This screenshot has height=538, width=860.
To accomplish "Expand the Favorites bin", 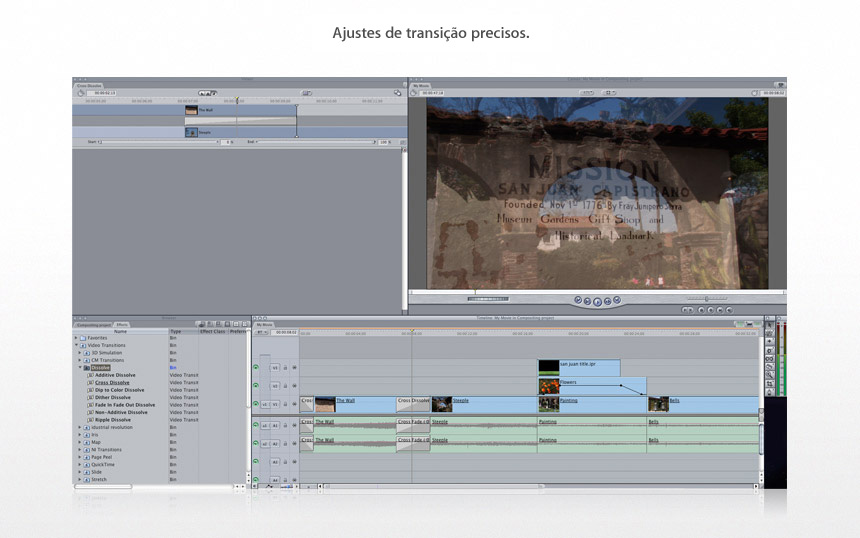I will tap(76, 338).
